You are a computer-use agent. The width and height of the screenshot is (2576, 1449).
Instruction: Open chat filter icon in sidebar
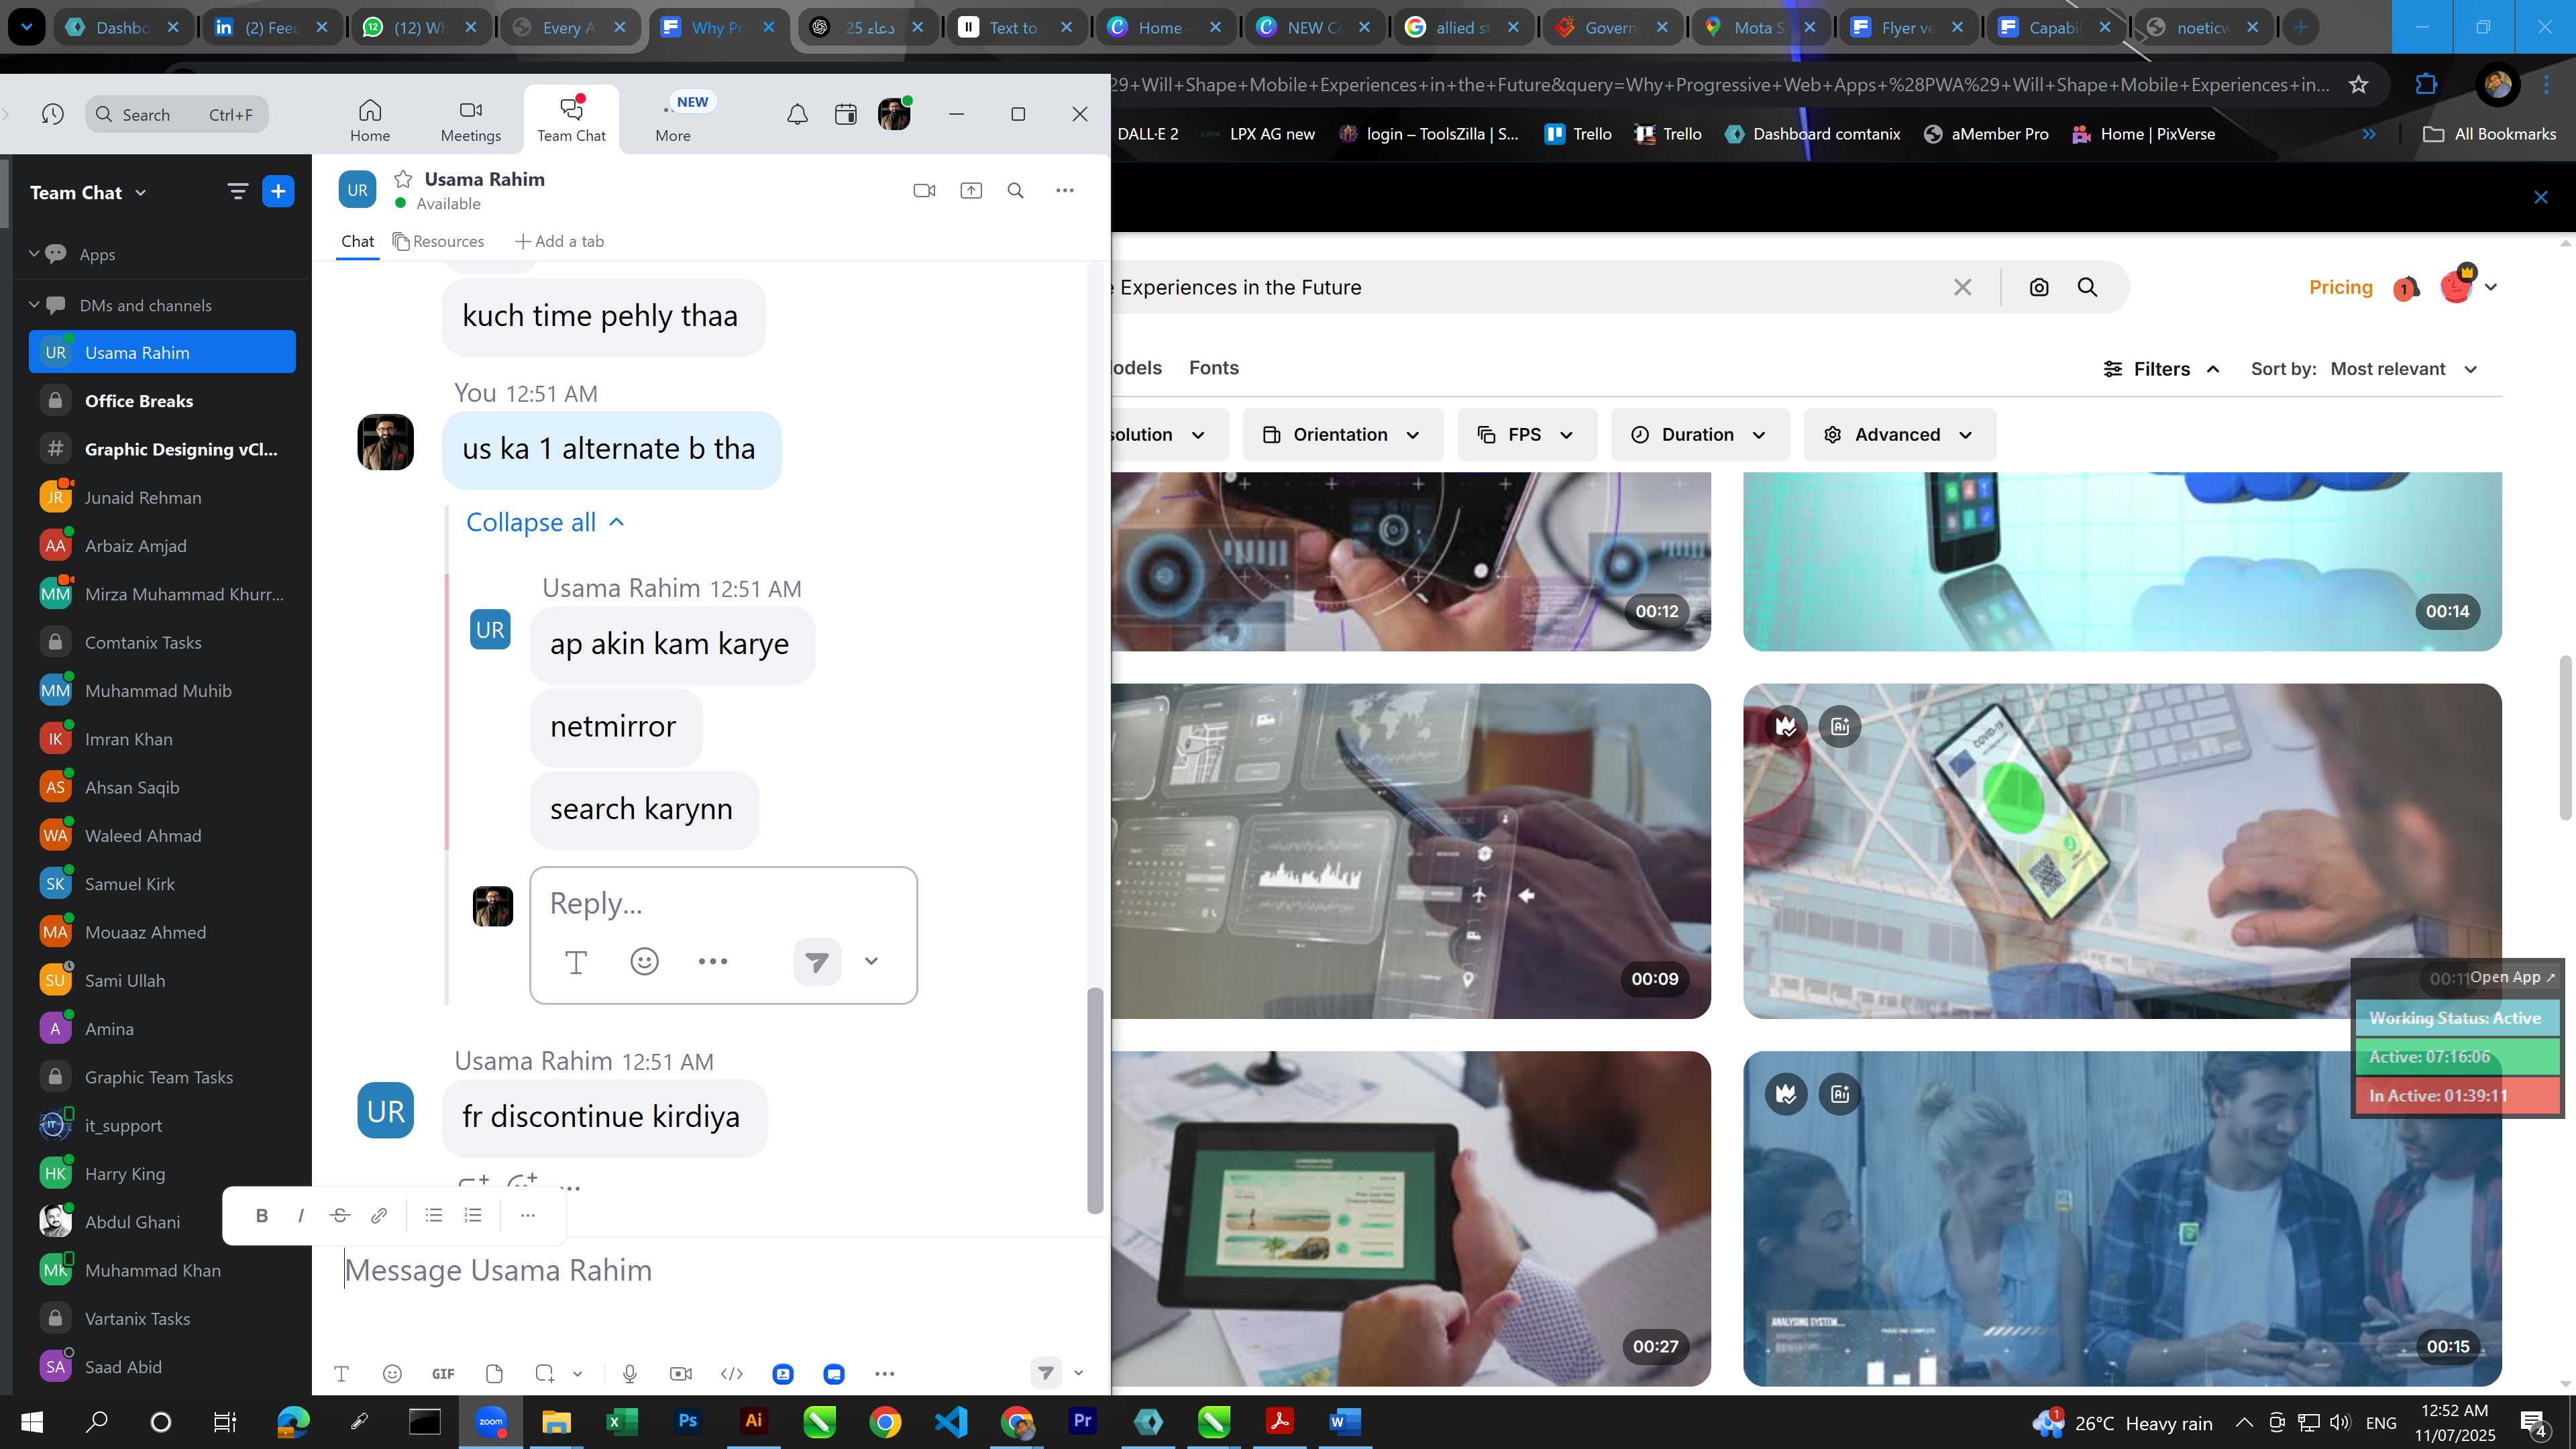tap(237, 191)
